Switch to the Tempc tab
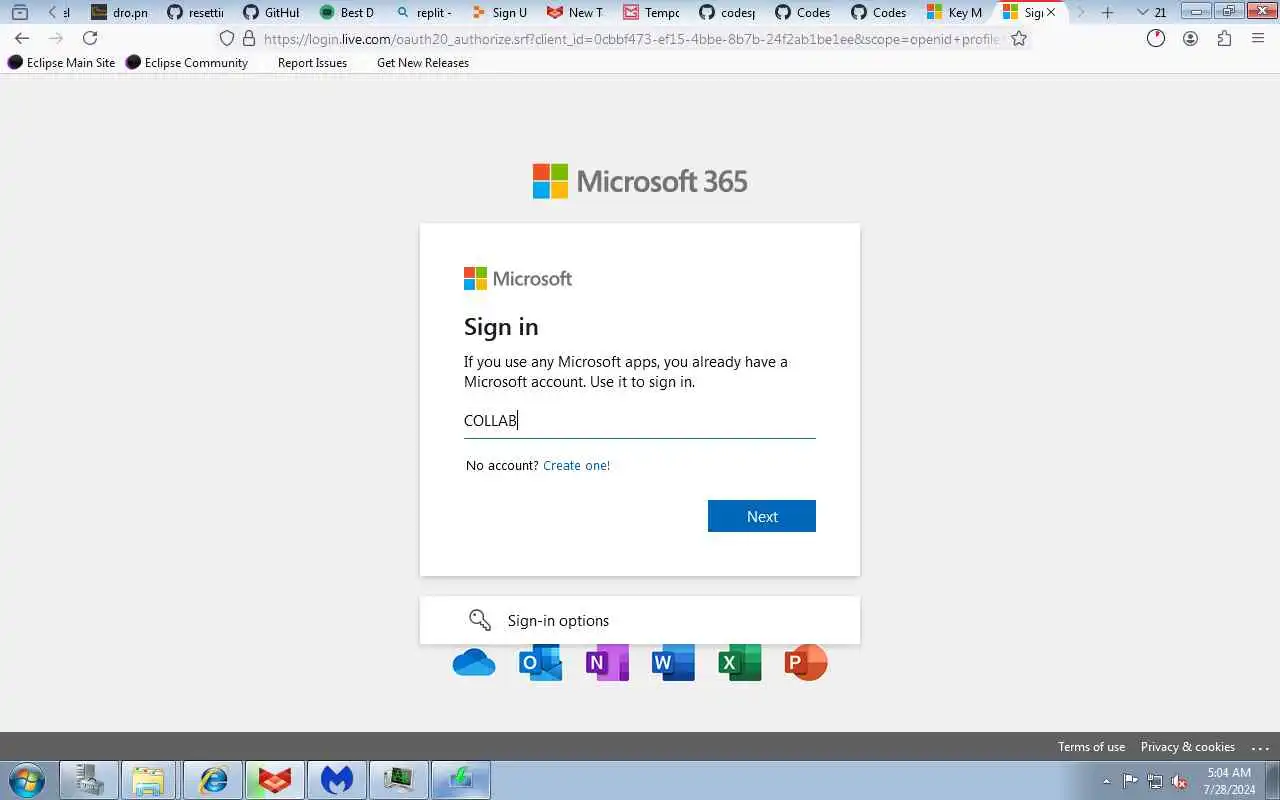 pos(652,12)
